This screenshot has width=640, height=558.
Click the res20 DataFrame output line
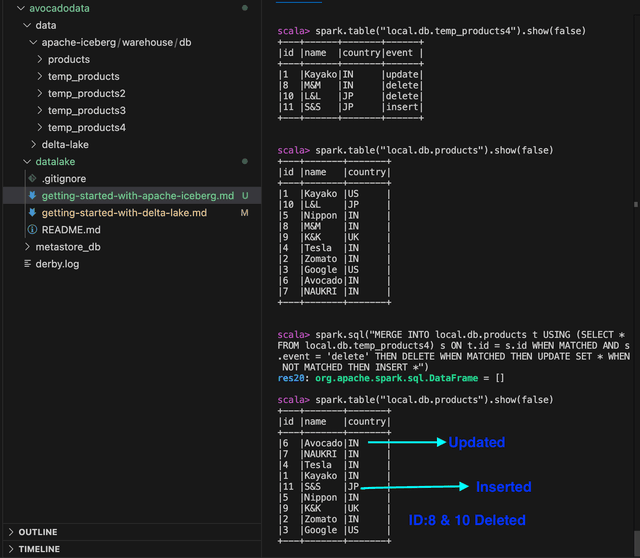(391, 378)
